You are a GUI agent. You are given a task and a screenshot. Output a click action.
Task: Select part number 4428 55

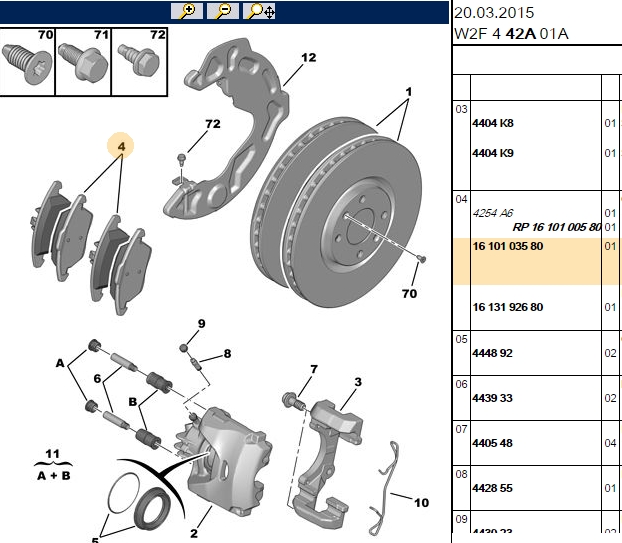coord(492,488)
